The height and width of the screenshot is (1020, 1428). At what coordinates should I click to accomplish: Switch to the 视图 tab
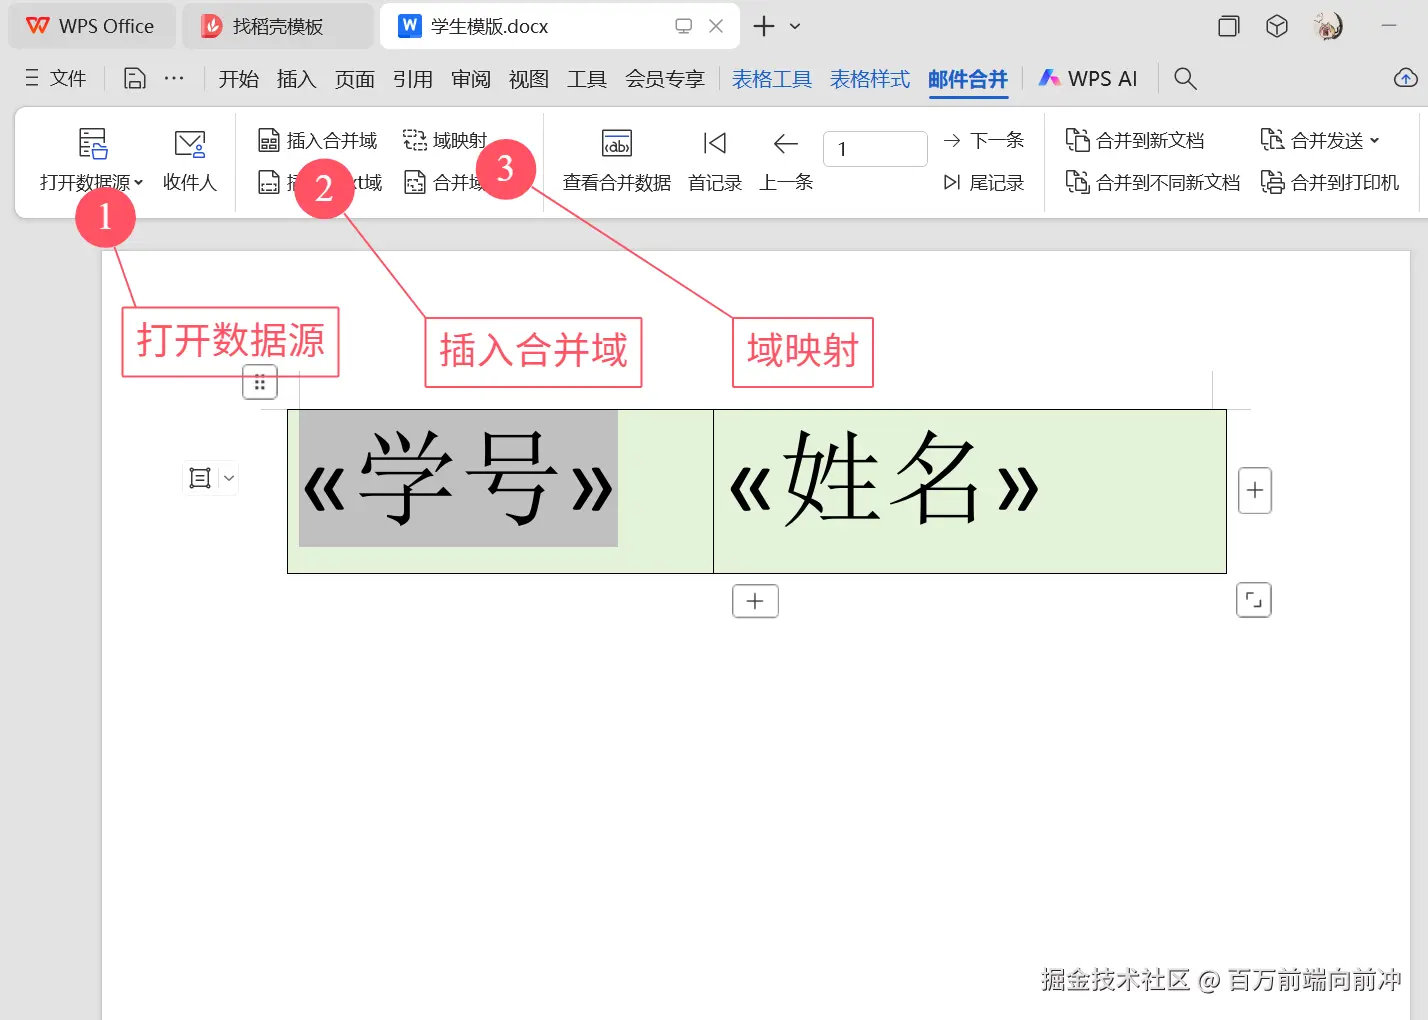tap(529, 79)
